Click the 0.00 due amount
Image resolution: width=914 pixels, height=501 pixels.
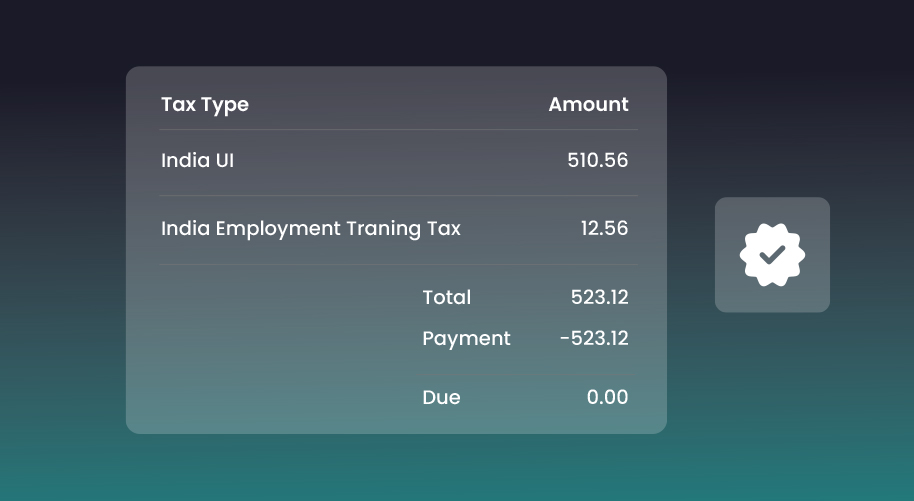tap(607, 397)
